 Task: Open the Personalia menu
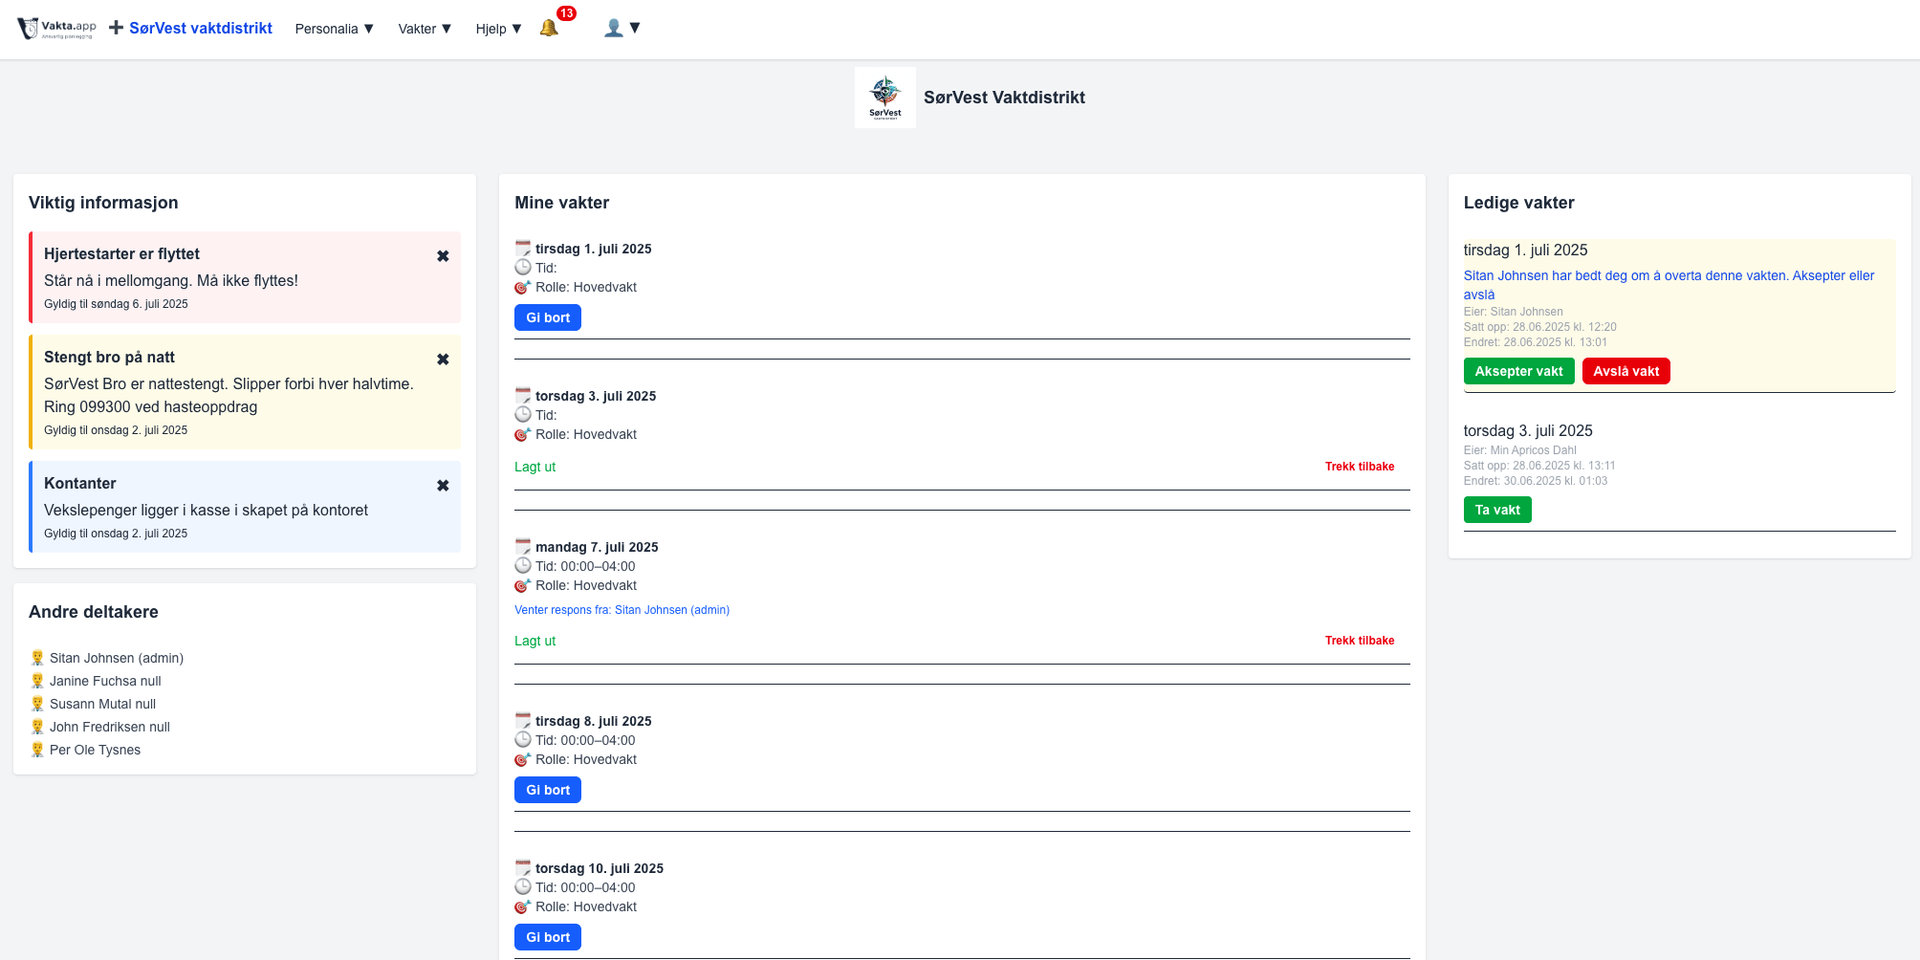333,28
